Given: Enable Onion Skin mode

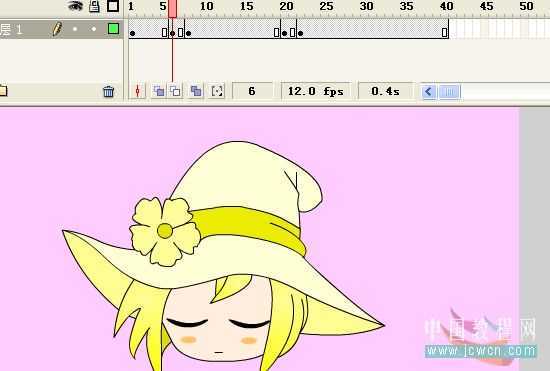Looking at the screenshot, I should (x=159, y=91).
